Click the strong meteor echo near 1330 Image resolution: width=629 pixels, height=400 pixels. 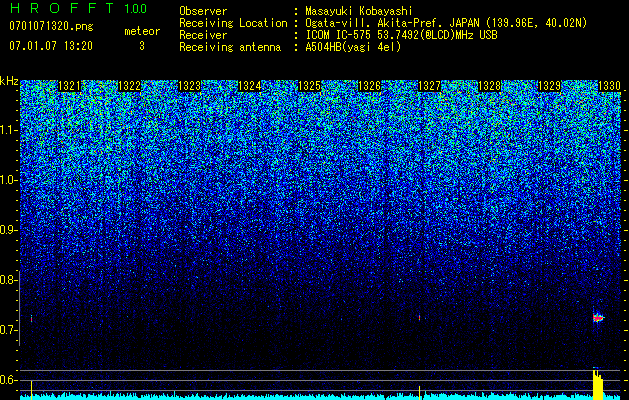(x=598, y=318)
